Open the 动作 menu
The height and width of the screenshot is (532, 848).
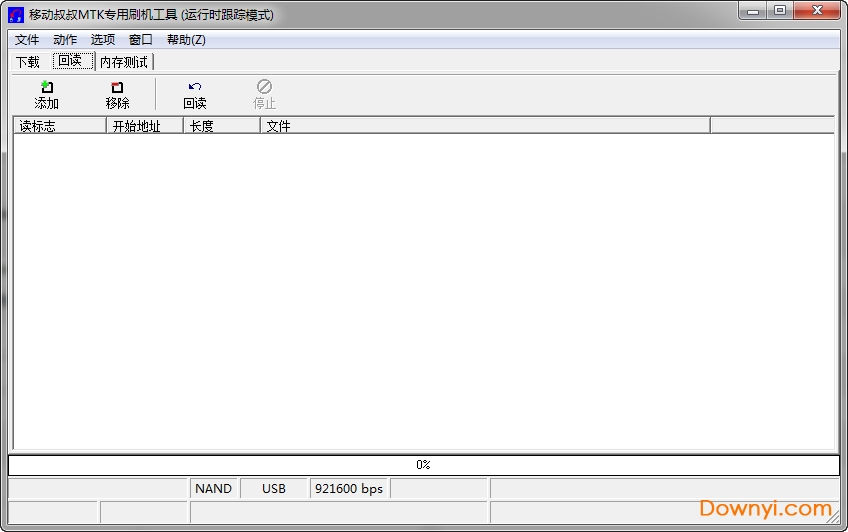pos(65,40)
